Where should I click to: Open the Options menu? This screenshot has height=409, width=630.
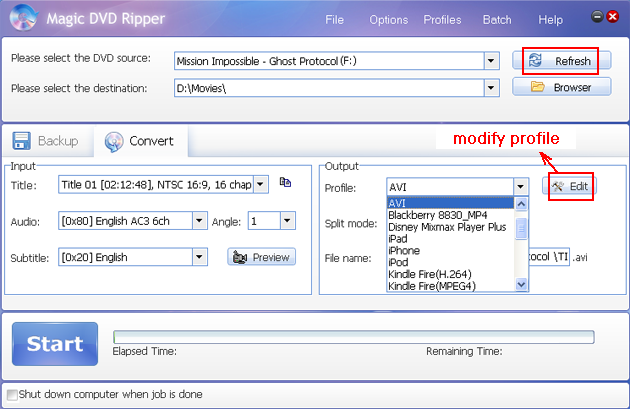coord(389,20)
